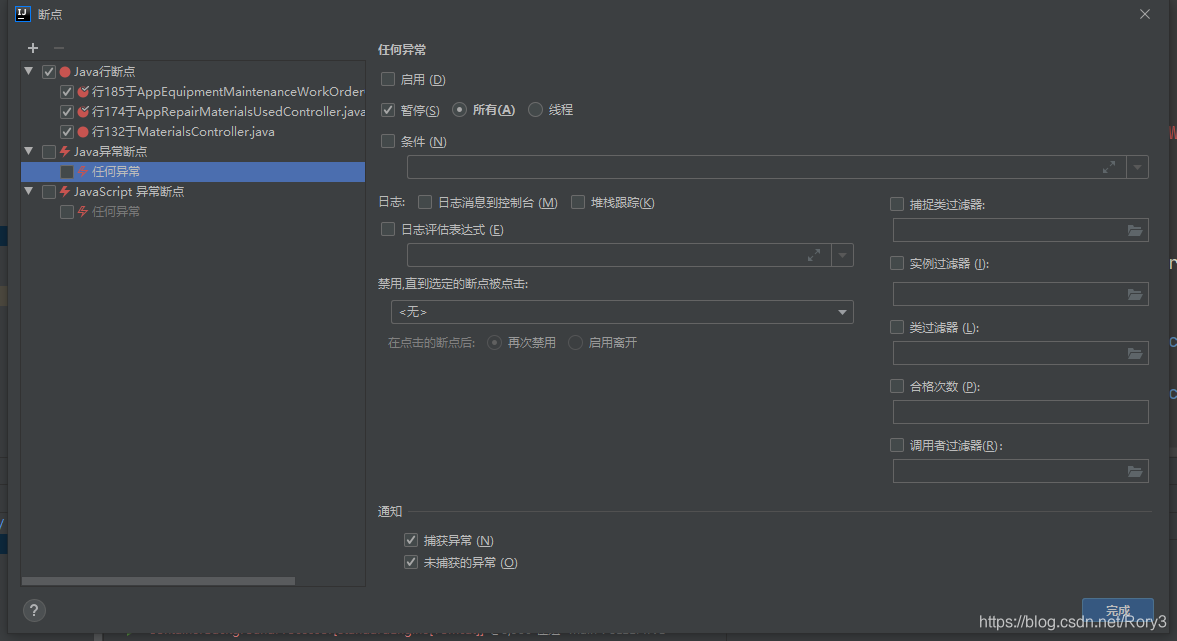The height and width of the screenshot is (641, 1177).
Task: Uncheck 未捕获的异常 (O) checkbox
Action: [x=411, y=561]
